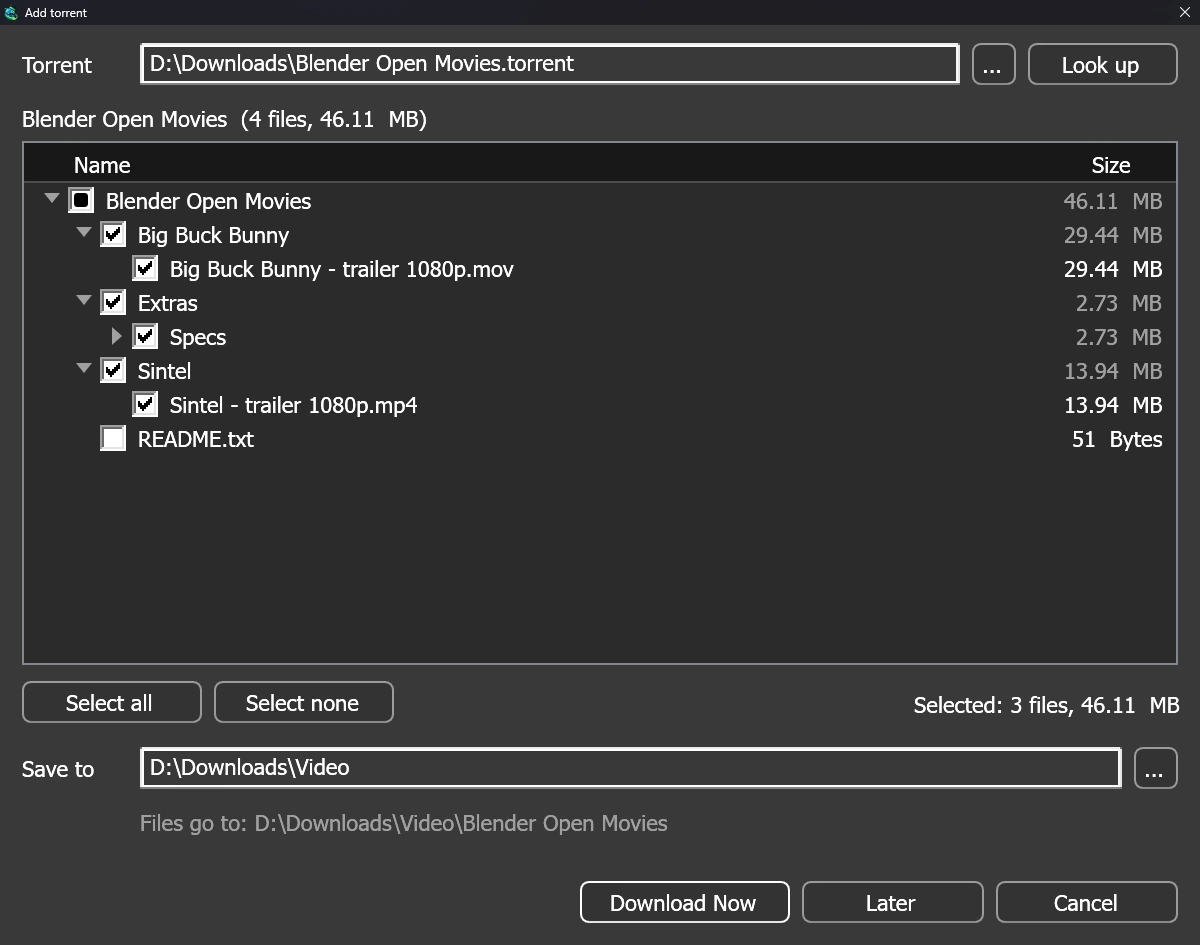Click the 46.11 MB root size value
Image resolution: width=1200 pixels, height=945 pixels.
(1113, 201)
